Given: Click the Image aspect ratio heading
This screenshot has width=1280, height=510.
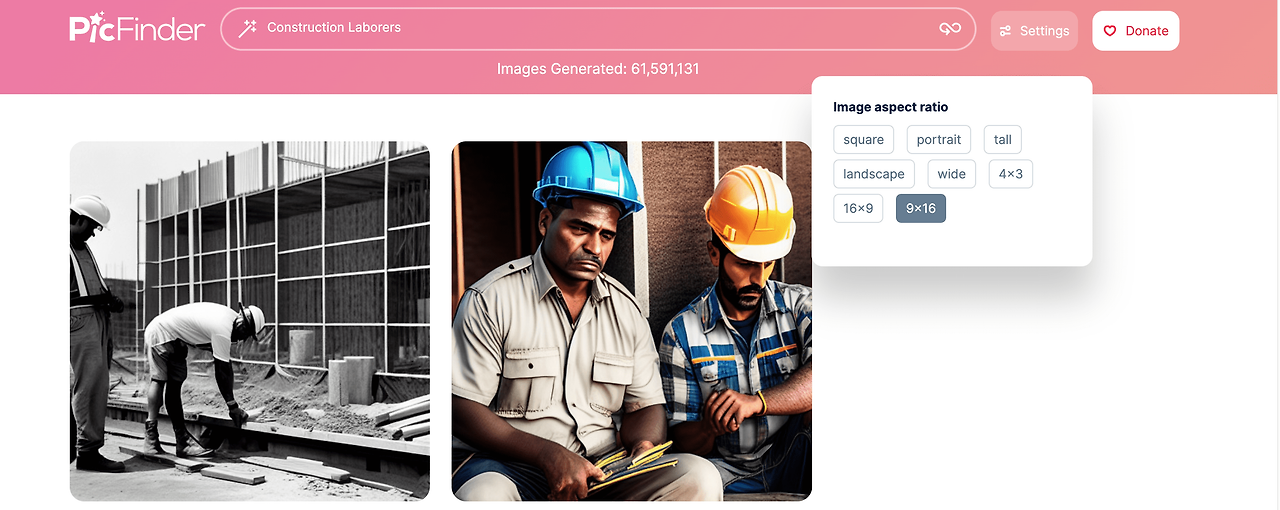Looking at the screenshot, I should point(890,107).
